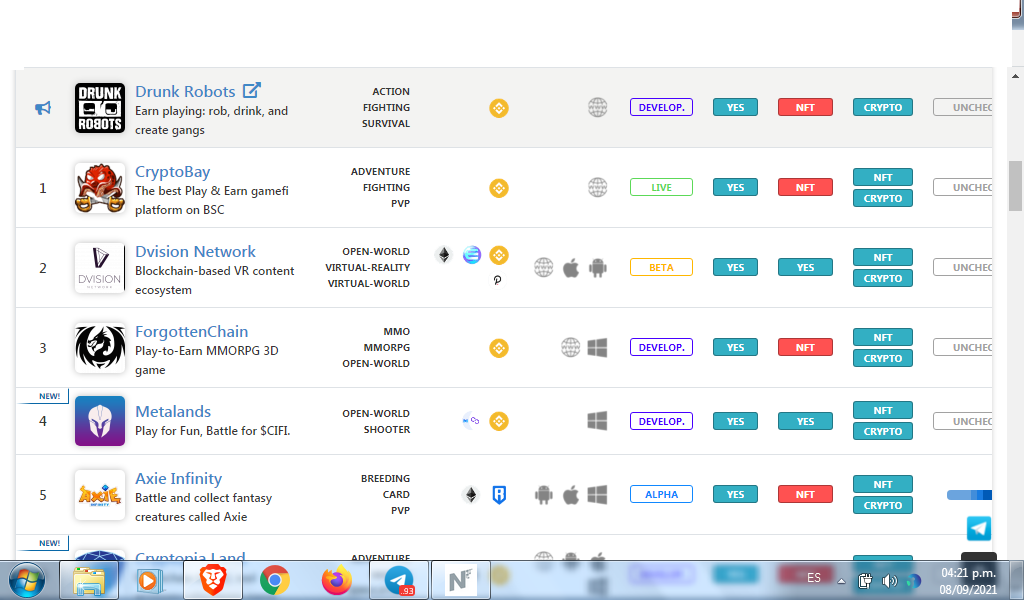Click the scrollbar up arrow
Viewport: 1024px width, 600px height.
pyautogui.click(x=1016, y=76)
